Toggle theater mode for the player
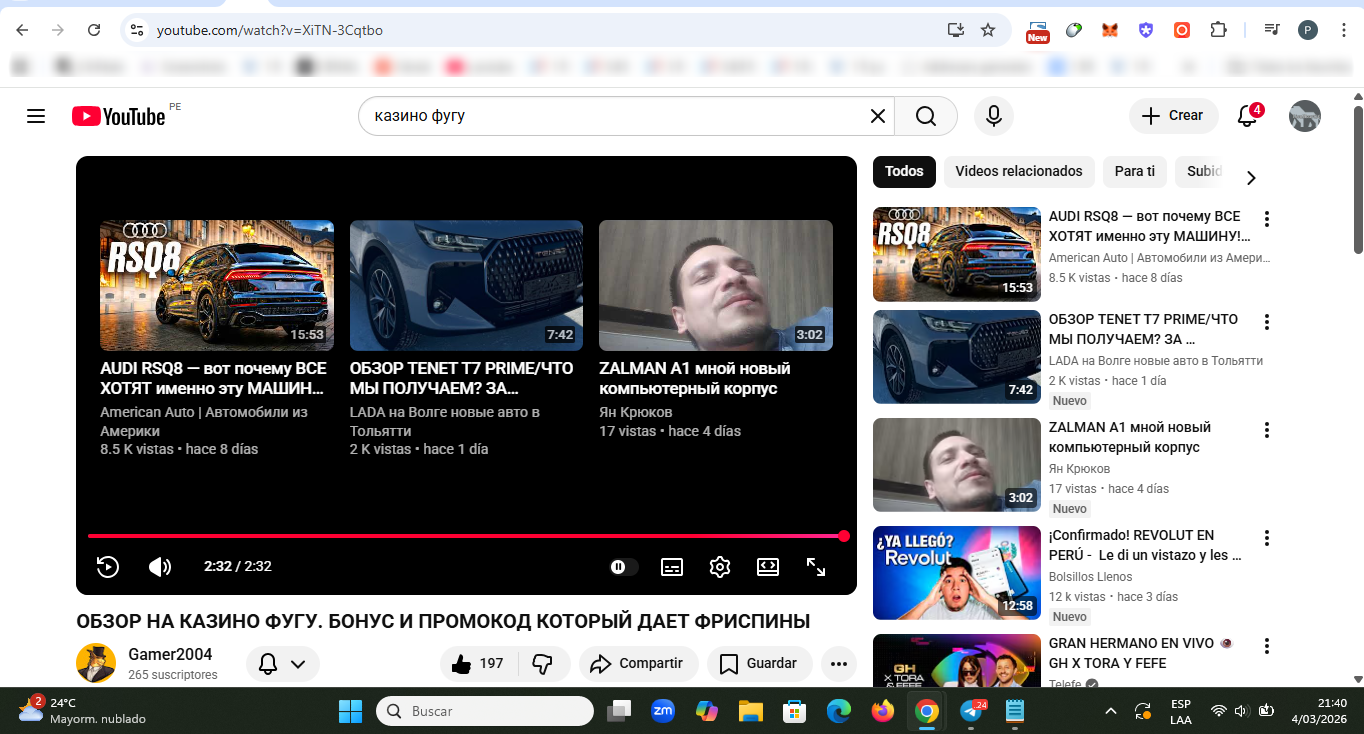This screenshot has width=1364, height=734. (768, 567)
